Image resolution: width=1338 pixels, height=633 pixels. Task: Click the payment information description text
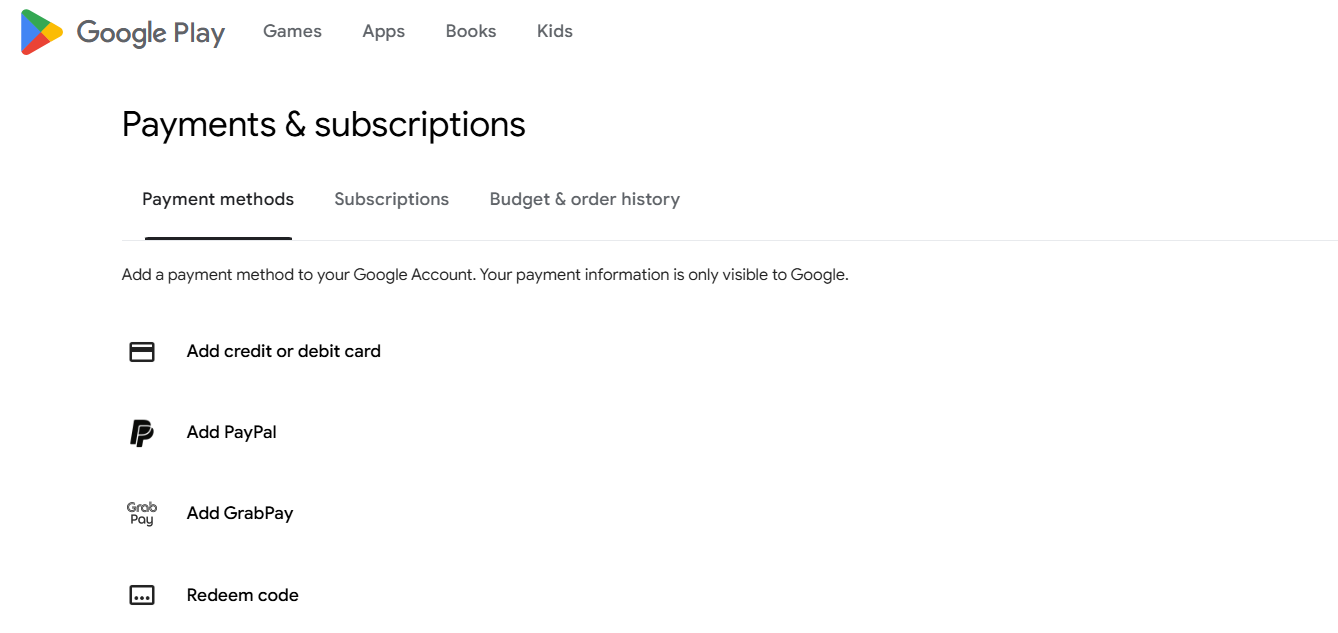click(x=485, y=274)
